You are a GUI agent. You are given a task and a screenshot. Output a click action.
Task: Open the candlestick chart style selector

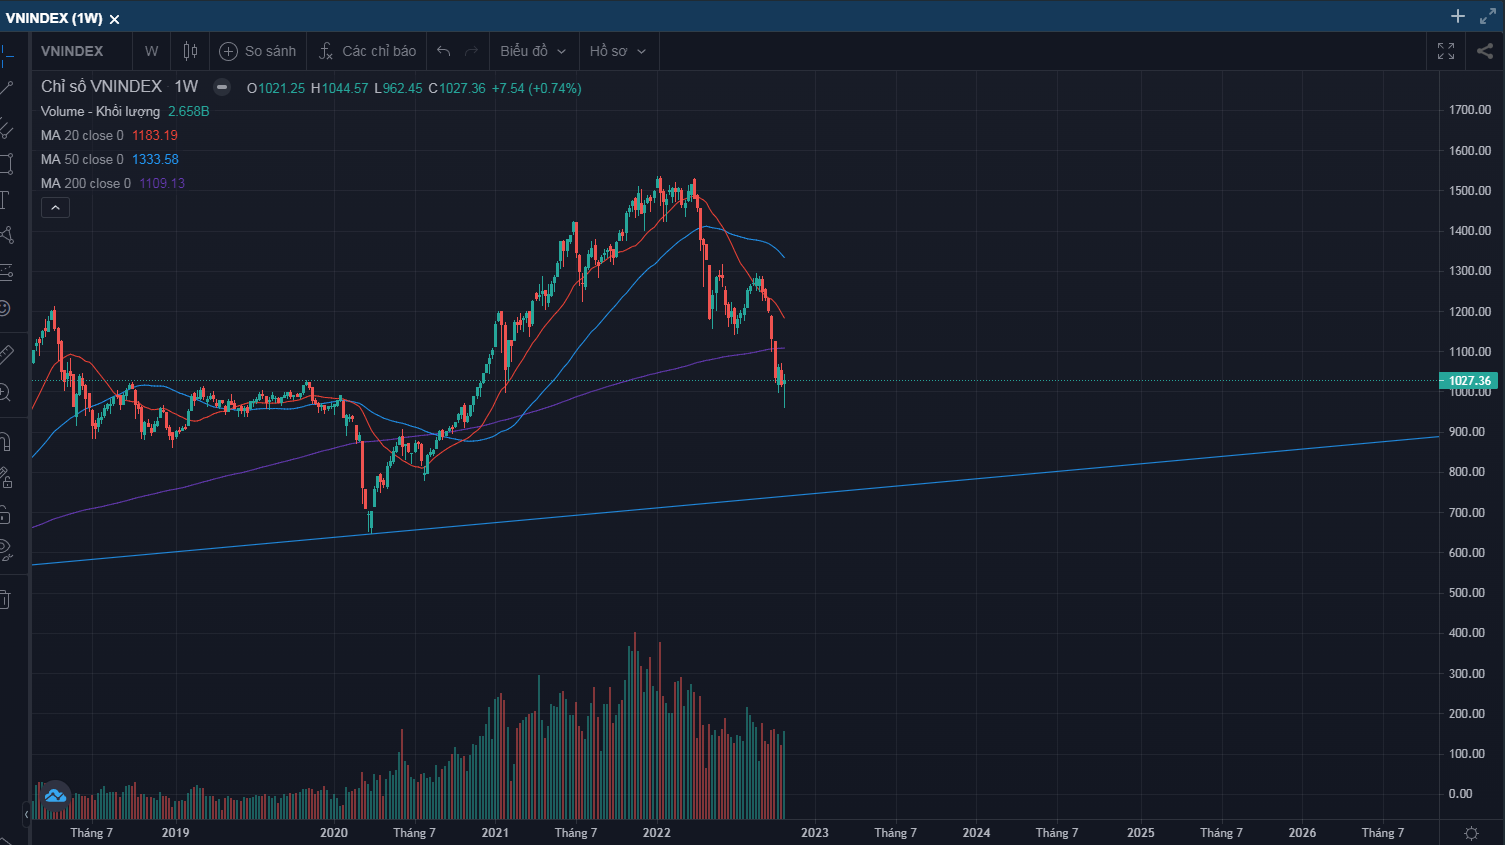click(x=190, y=51)
